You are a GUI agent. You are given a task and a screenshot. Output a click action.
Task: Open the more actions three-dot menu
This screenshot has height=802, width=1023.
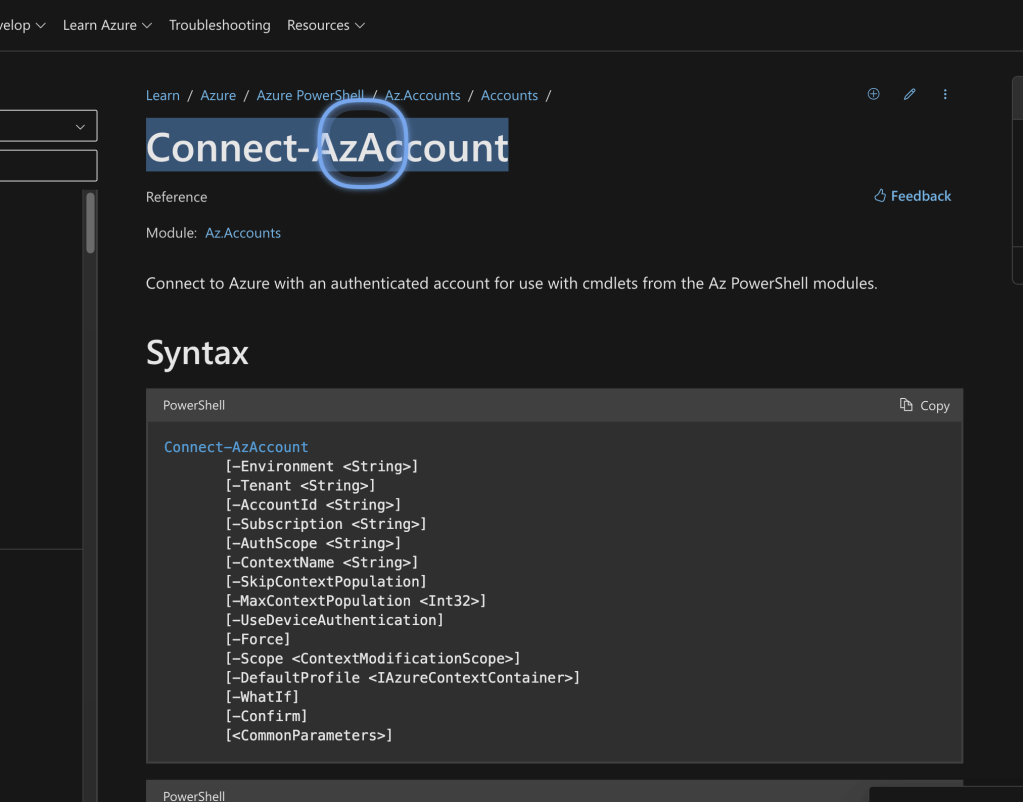(945, 95)
